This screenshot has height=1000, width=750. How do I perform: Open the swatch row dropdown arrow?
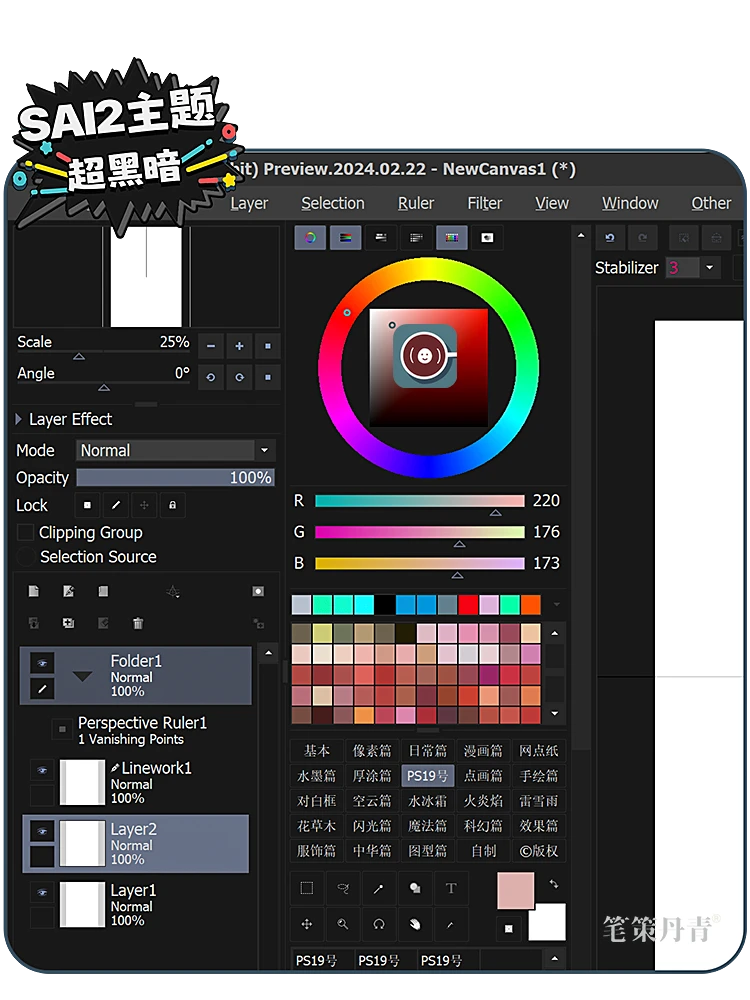pos(556,604)
